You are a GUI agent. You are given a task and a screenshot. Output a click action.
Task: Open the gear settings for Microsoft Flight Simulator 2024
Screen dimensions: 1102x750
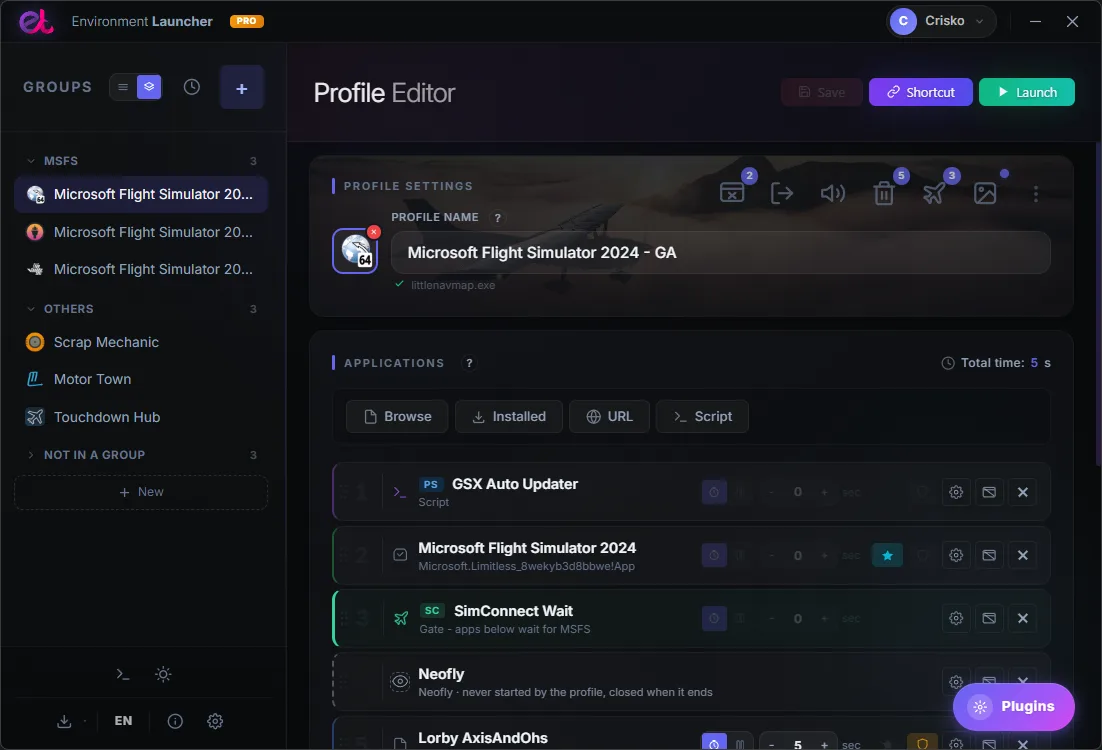pos(956,555)
